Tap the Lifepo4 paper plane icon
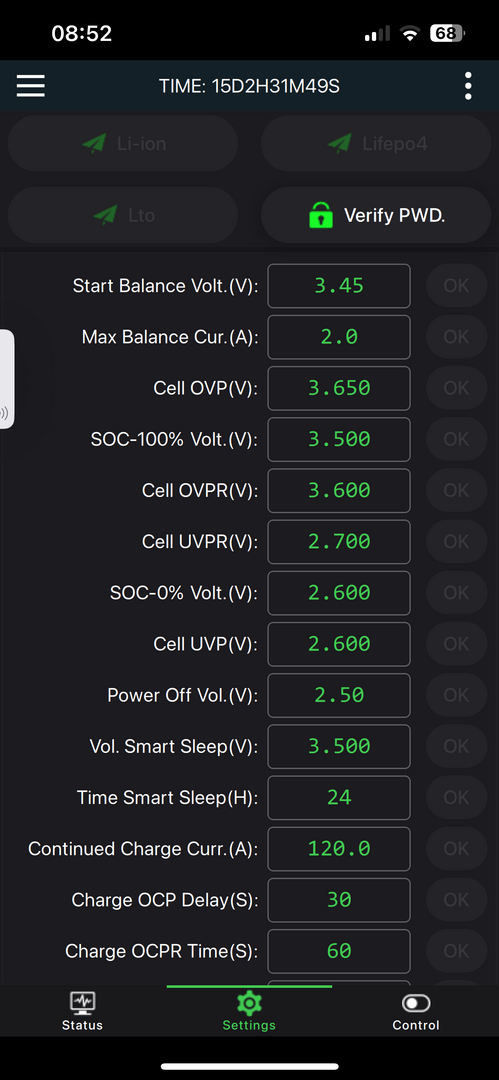This screenshot has height=1080, width=499. click(340, 143)
